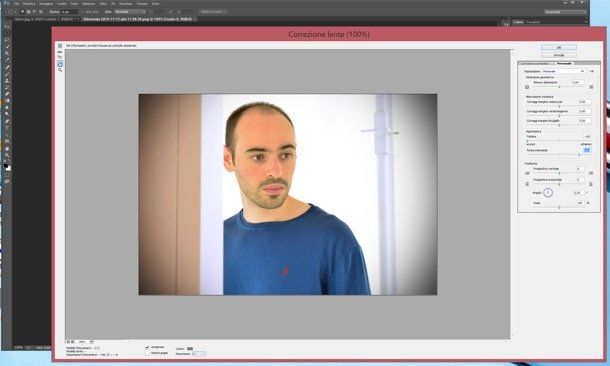Open the Impostazioni settings dropdown
The height and width of the screenshot is (366, 610).
pos(564,71)
